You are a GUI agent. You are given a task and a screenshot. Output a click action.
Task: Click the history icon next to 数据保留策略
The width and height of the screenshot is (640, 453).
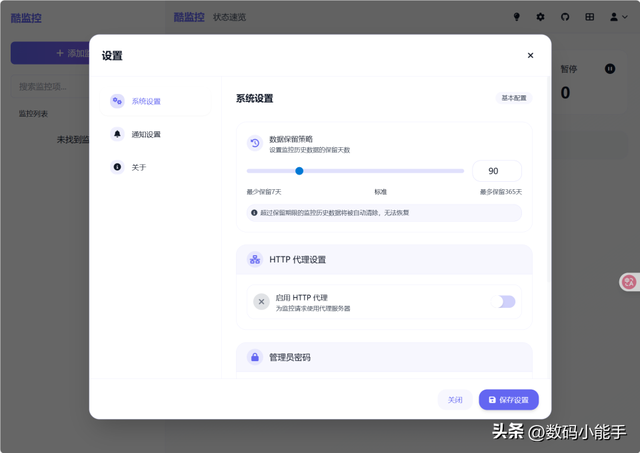(x=255, y=143)
